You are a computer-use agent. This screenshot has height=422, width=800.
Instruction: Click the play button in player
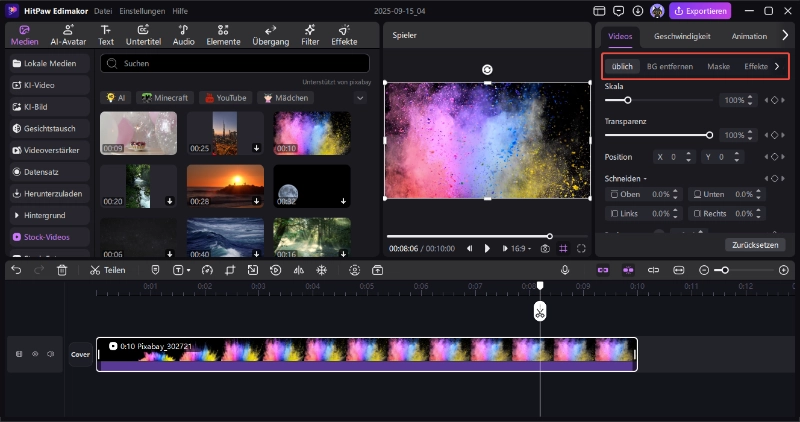(487, 249)
